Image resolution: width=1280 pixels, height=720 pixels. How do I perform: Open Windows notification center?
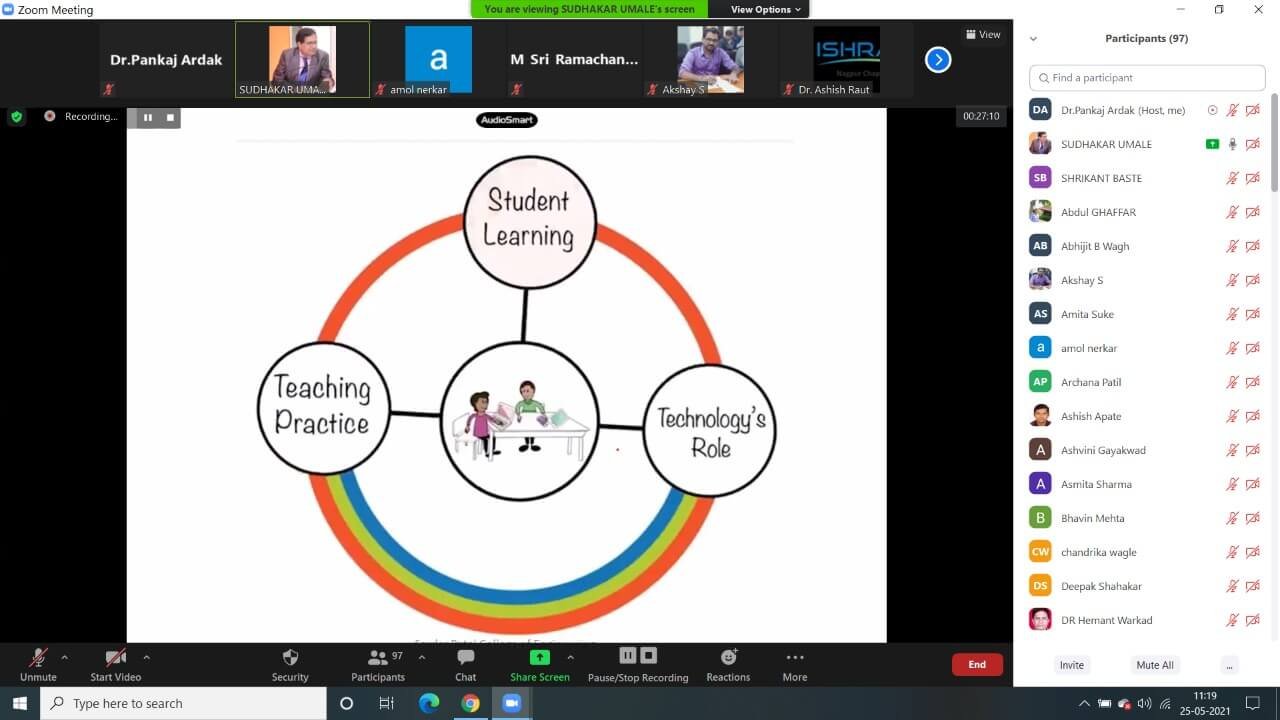(x=1253, y=703)
